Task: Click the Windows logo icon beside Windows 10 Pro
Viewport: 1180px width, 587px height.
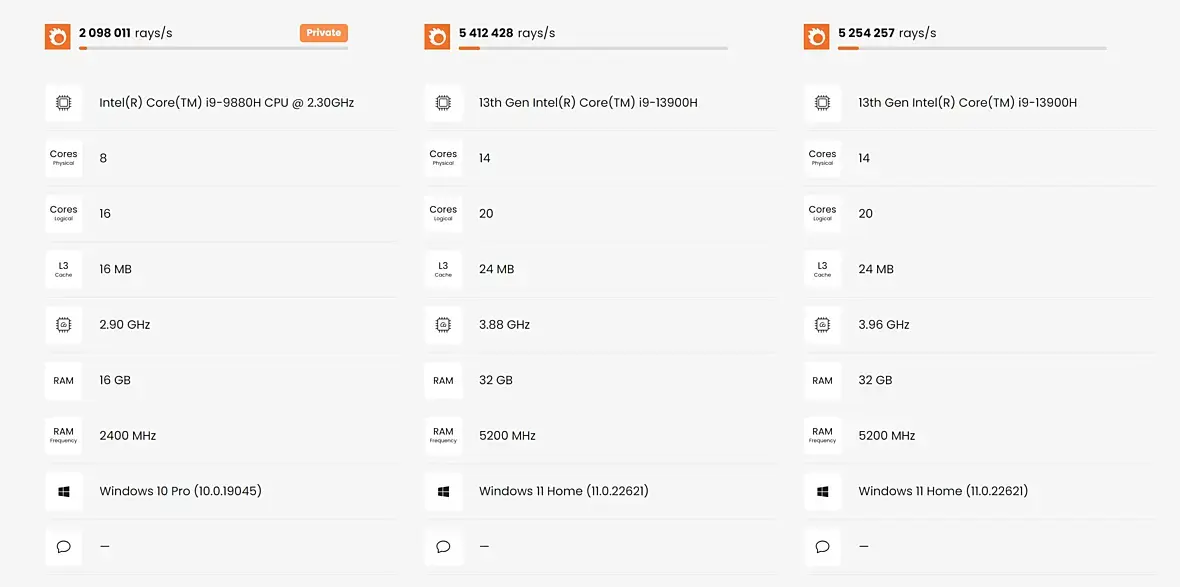Action: tap(63, 491)
